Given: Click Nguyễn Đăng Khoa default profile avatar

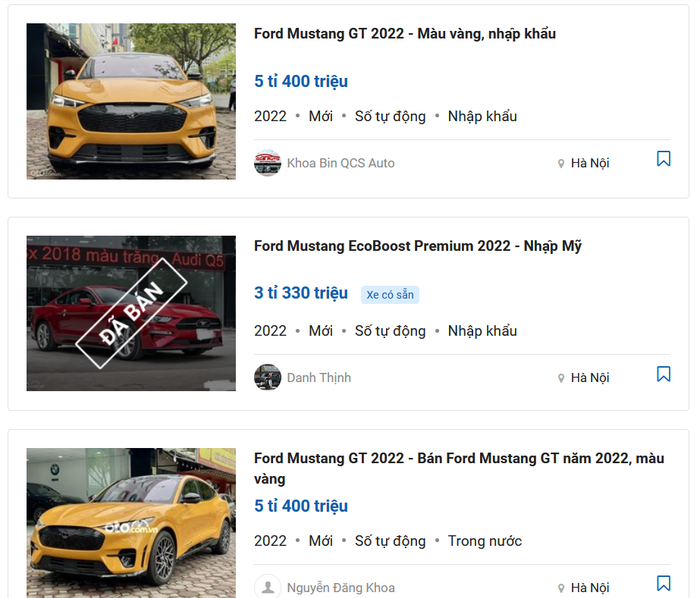Looking at the screenshot, I should pos(267,587).
